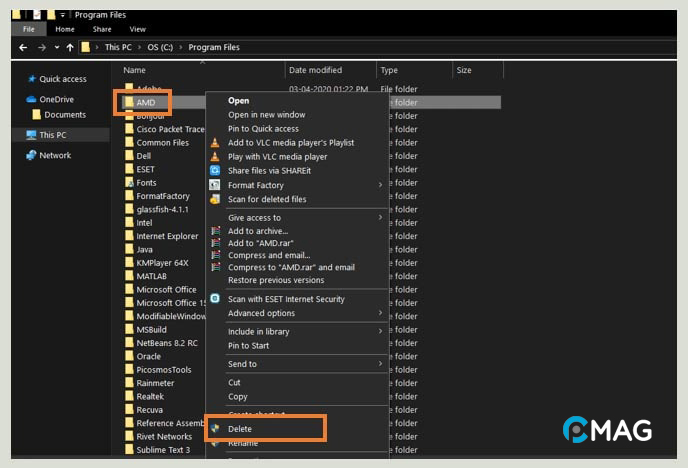Click the Java folder icon
The image size is (688, 468).
tap(129, 249)
